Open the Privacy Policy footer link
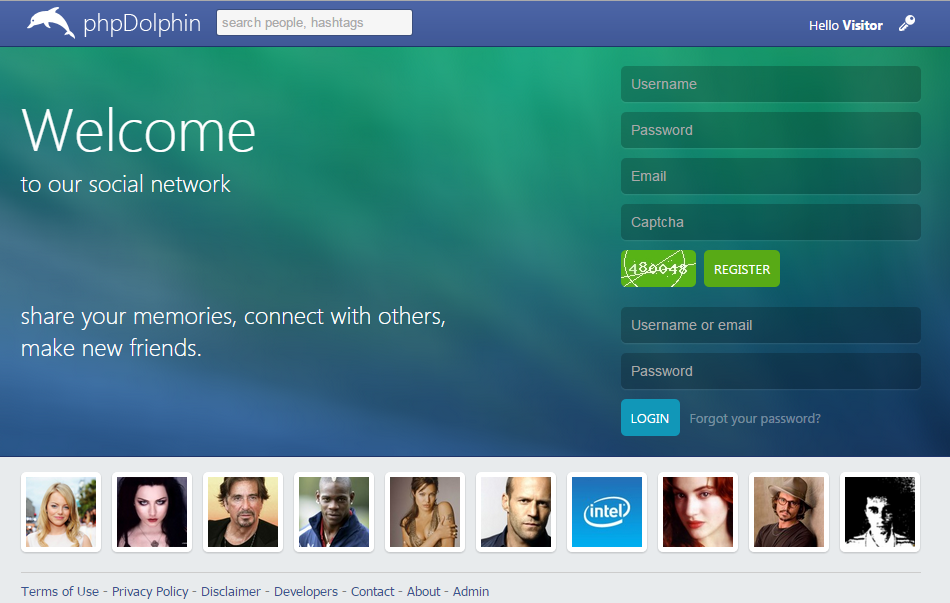The height and width of the screenshot is (603, 950). 150,591
